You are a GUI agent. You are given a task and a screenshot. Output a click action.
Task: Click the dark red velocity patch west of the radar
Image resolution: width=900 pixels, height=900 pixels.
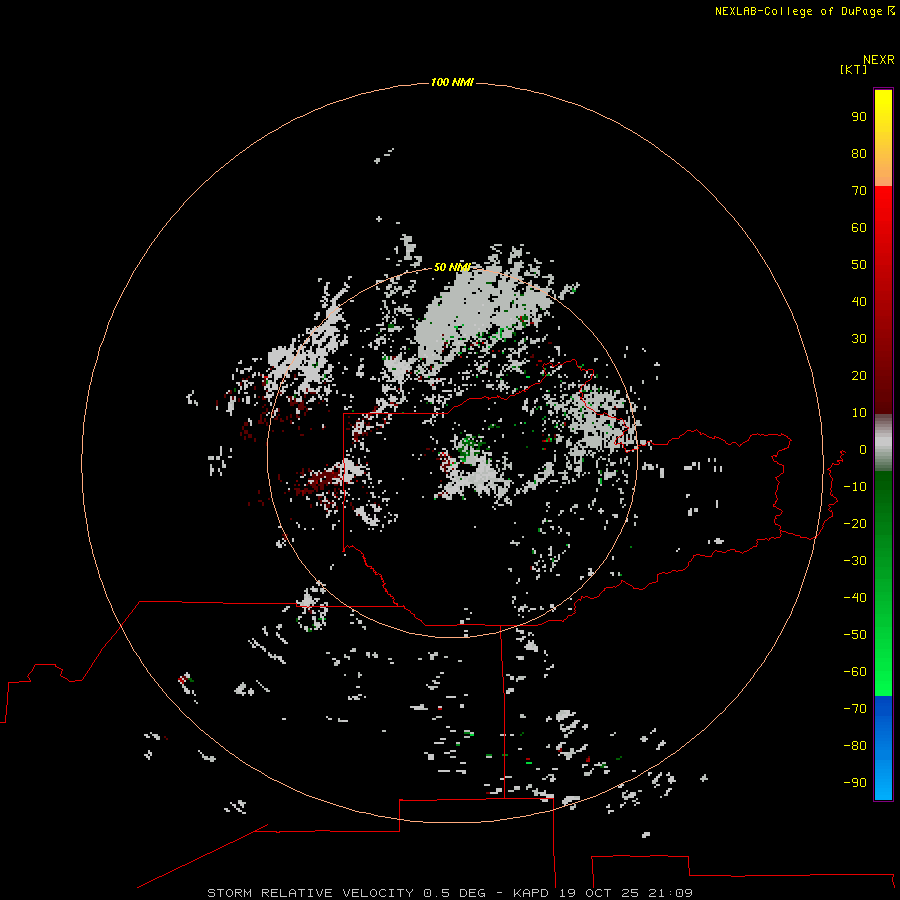317,482
